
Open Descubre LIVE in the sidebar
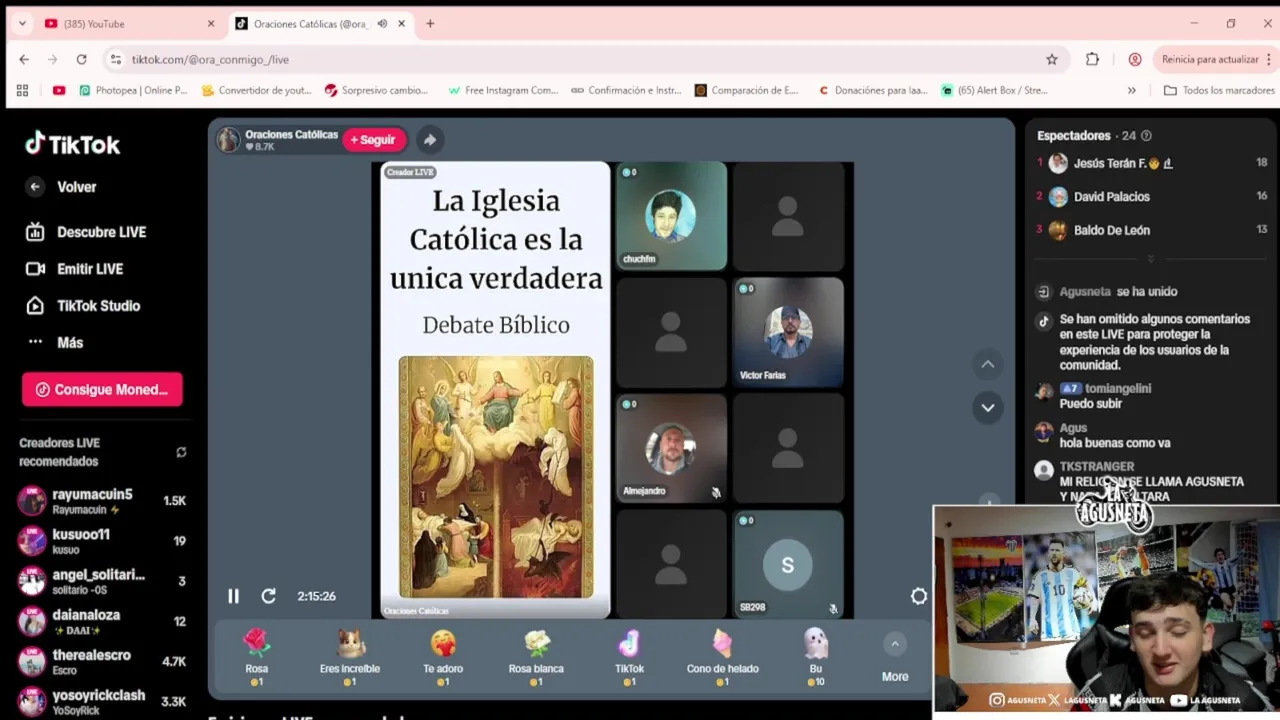tap(86, 232)
